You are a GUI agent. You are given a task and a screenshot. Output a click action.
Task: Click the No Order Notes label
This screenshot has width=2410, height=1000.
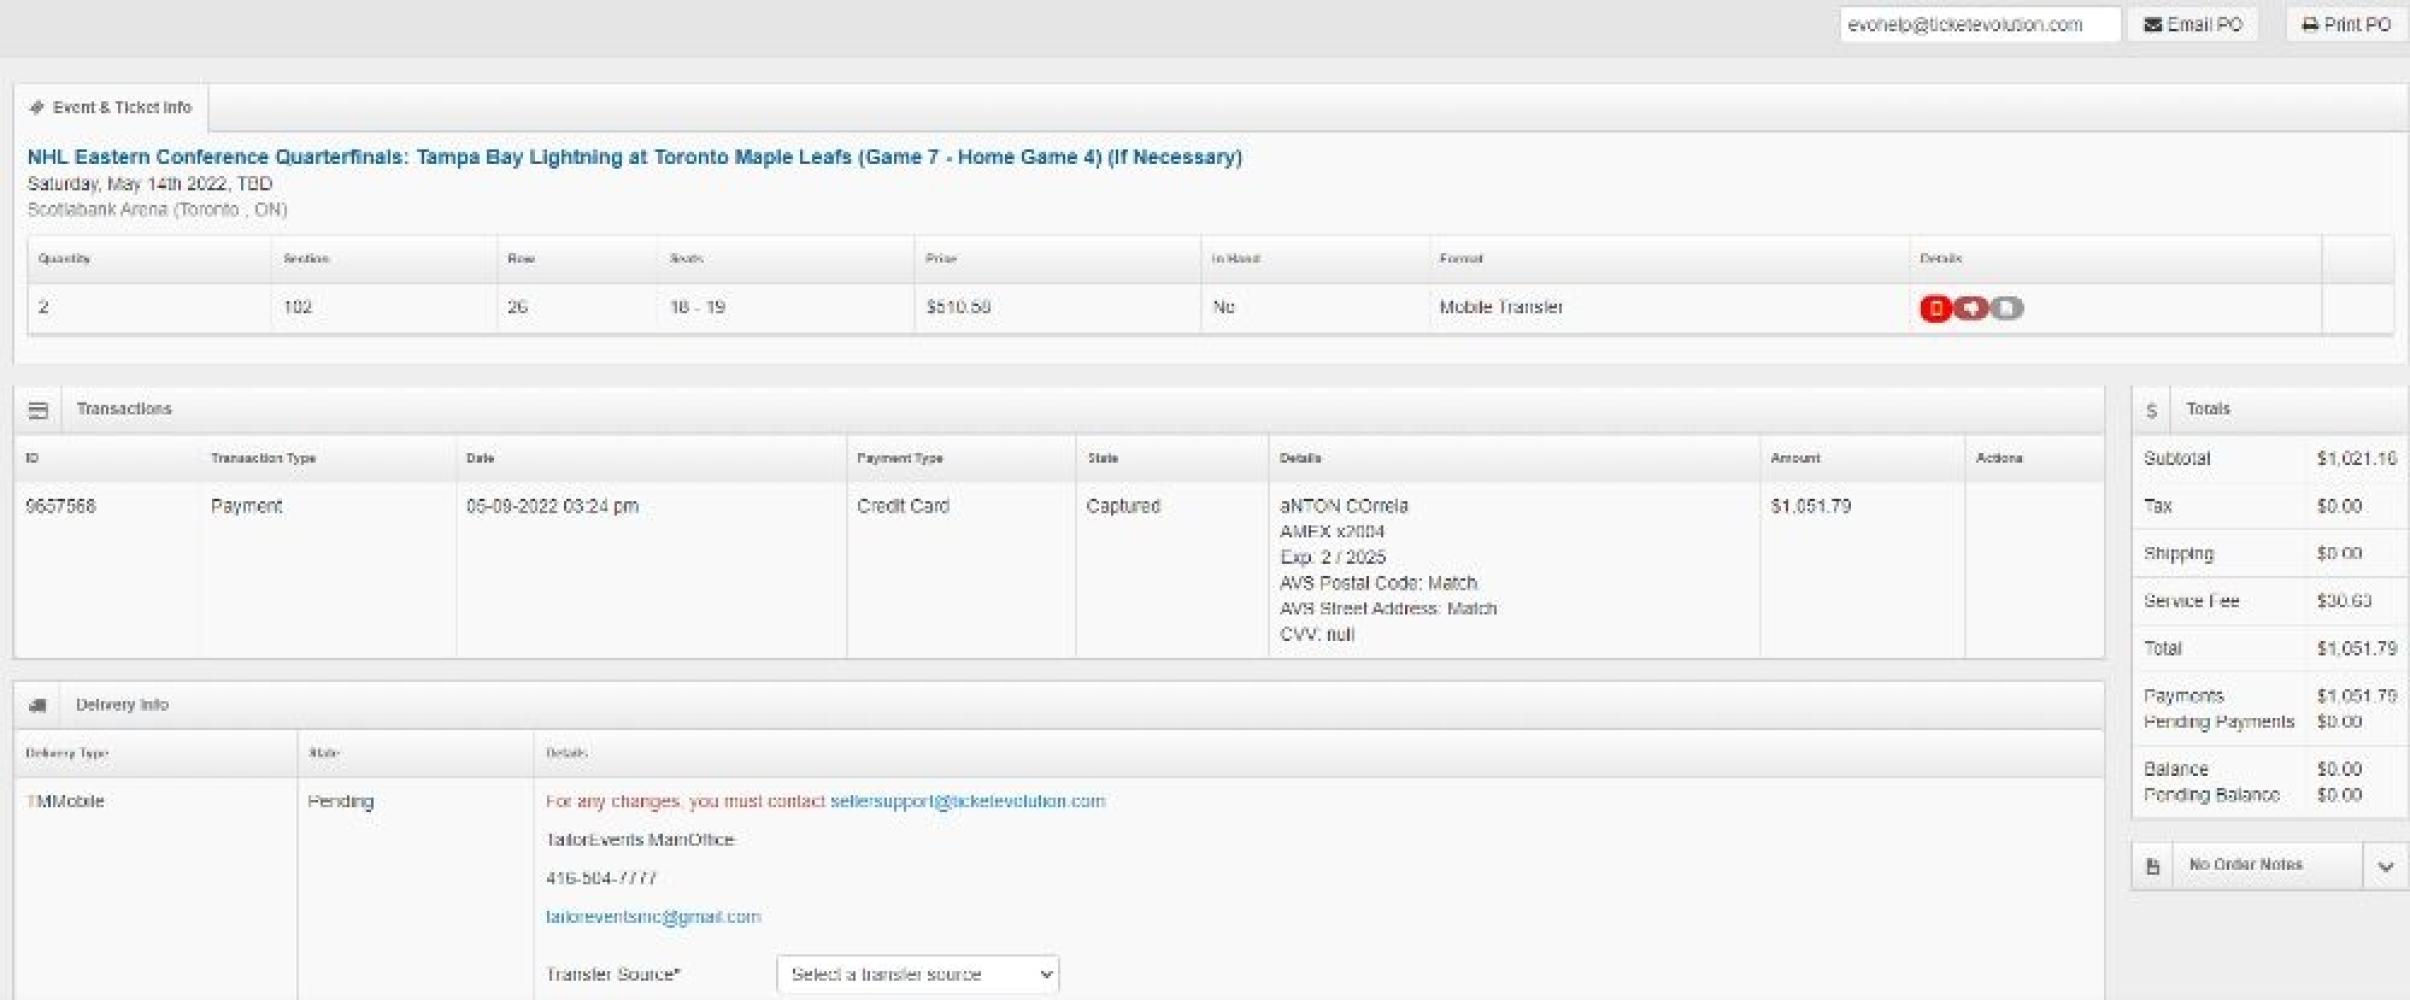point(2245,865)
